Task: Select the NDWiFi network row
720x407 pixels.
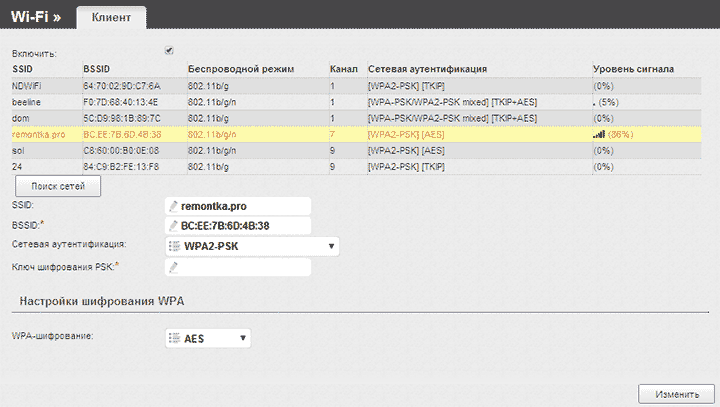Action: click(28, 86)
